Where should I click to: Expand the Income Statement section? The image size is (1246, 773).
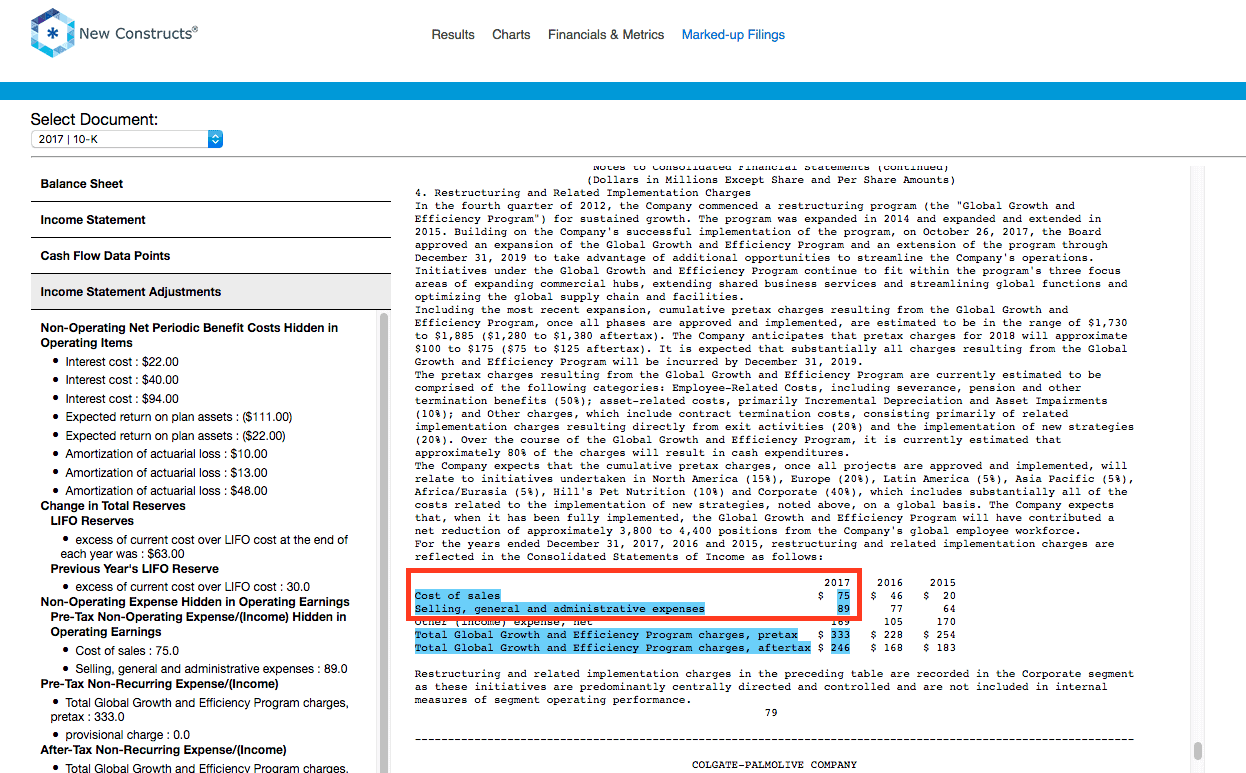pos(210,220)
